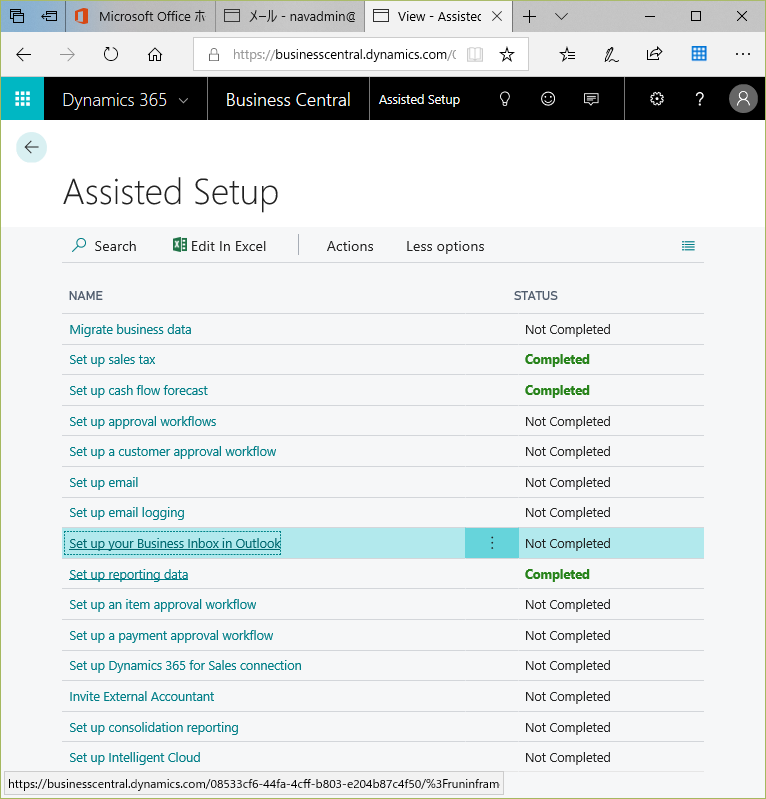The image size is (766, 799).
Task: Click the reading view book icon
Action: click(x=474, y=55)
